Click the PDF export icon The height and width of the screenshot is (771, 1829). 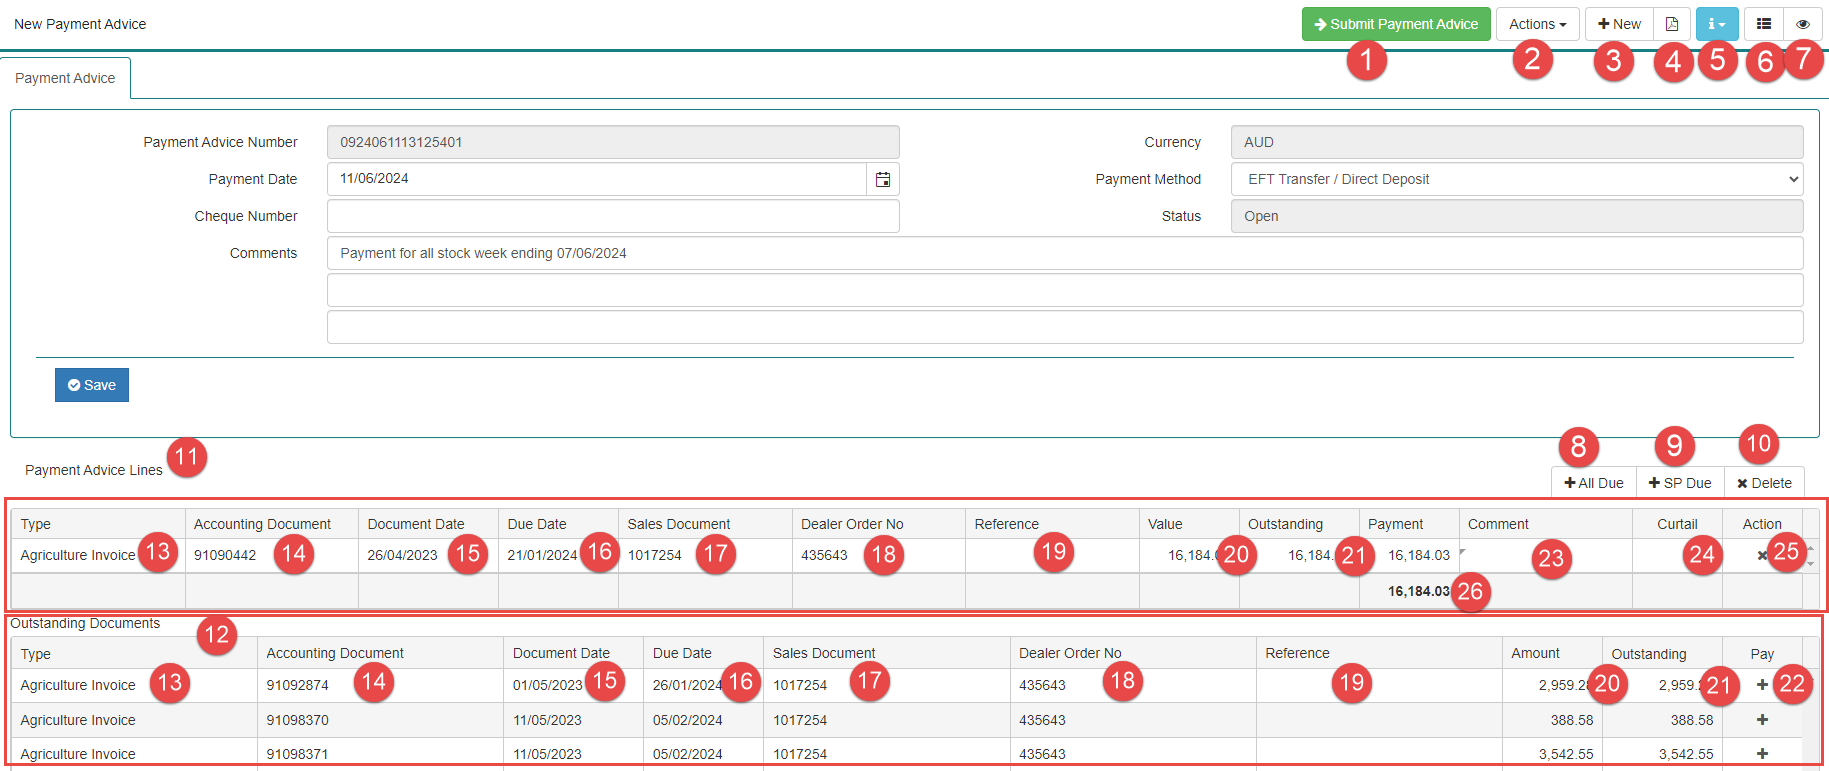[x=1671, y=24]
